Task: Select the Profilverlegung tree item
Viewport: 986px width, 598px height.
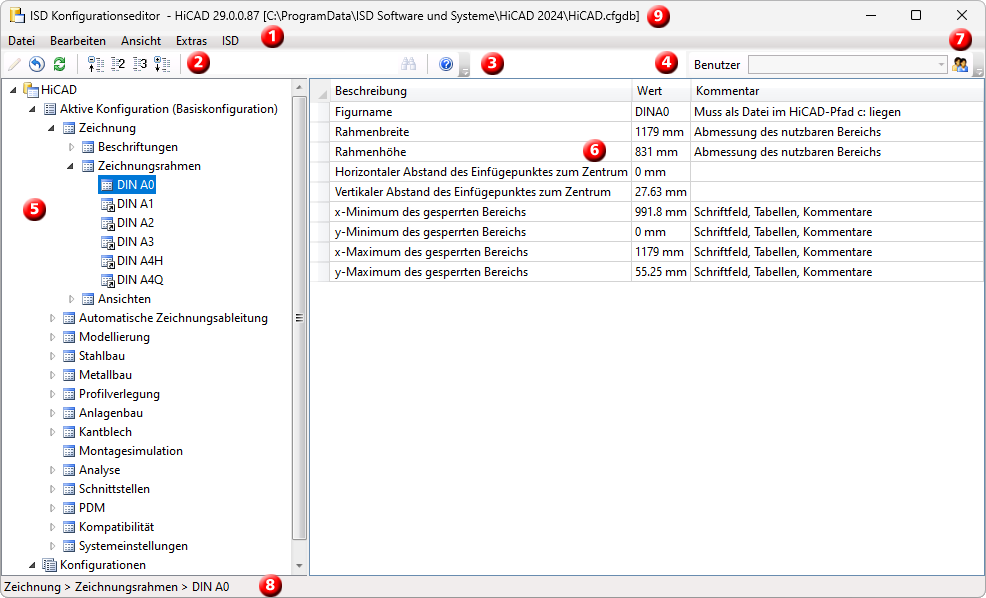Action: 119,394
